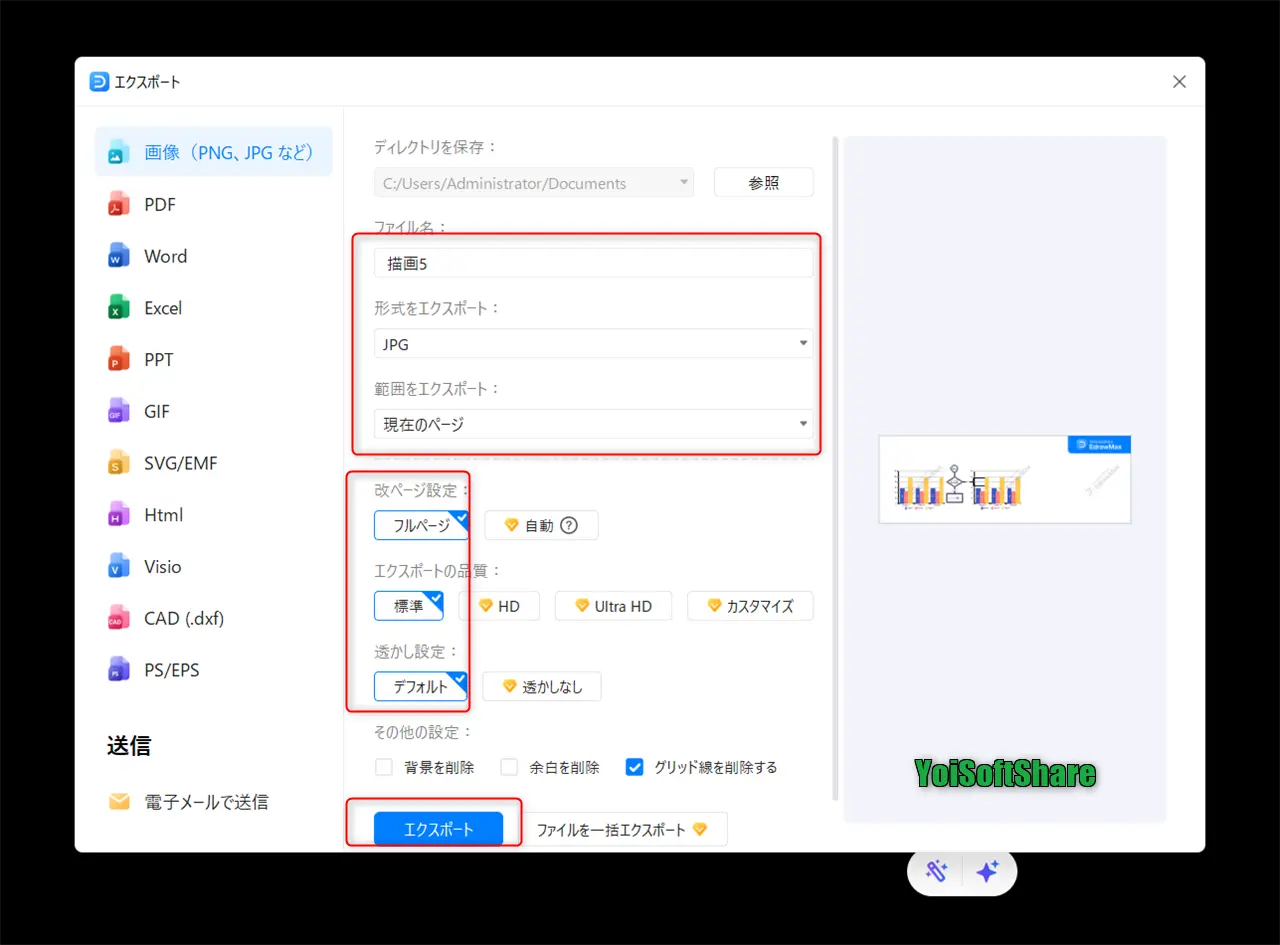Click the PDF file icon

coord(119,204)
